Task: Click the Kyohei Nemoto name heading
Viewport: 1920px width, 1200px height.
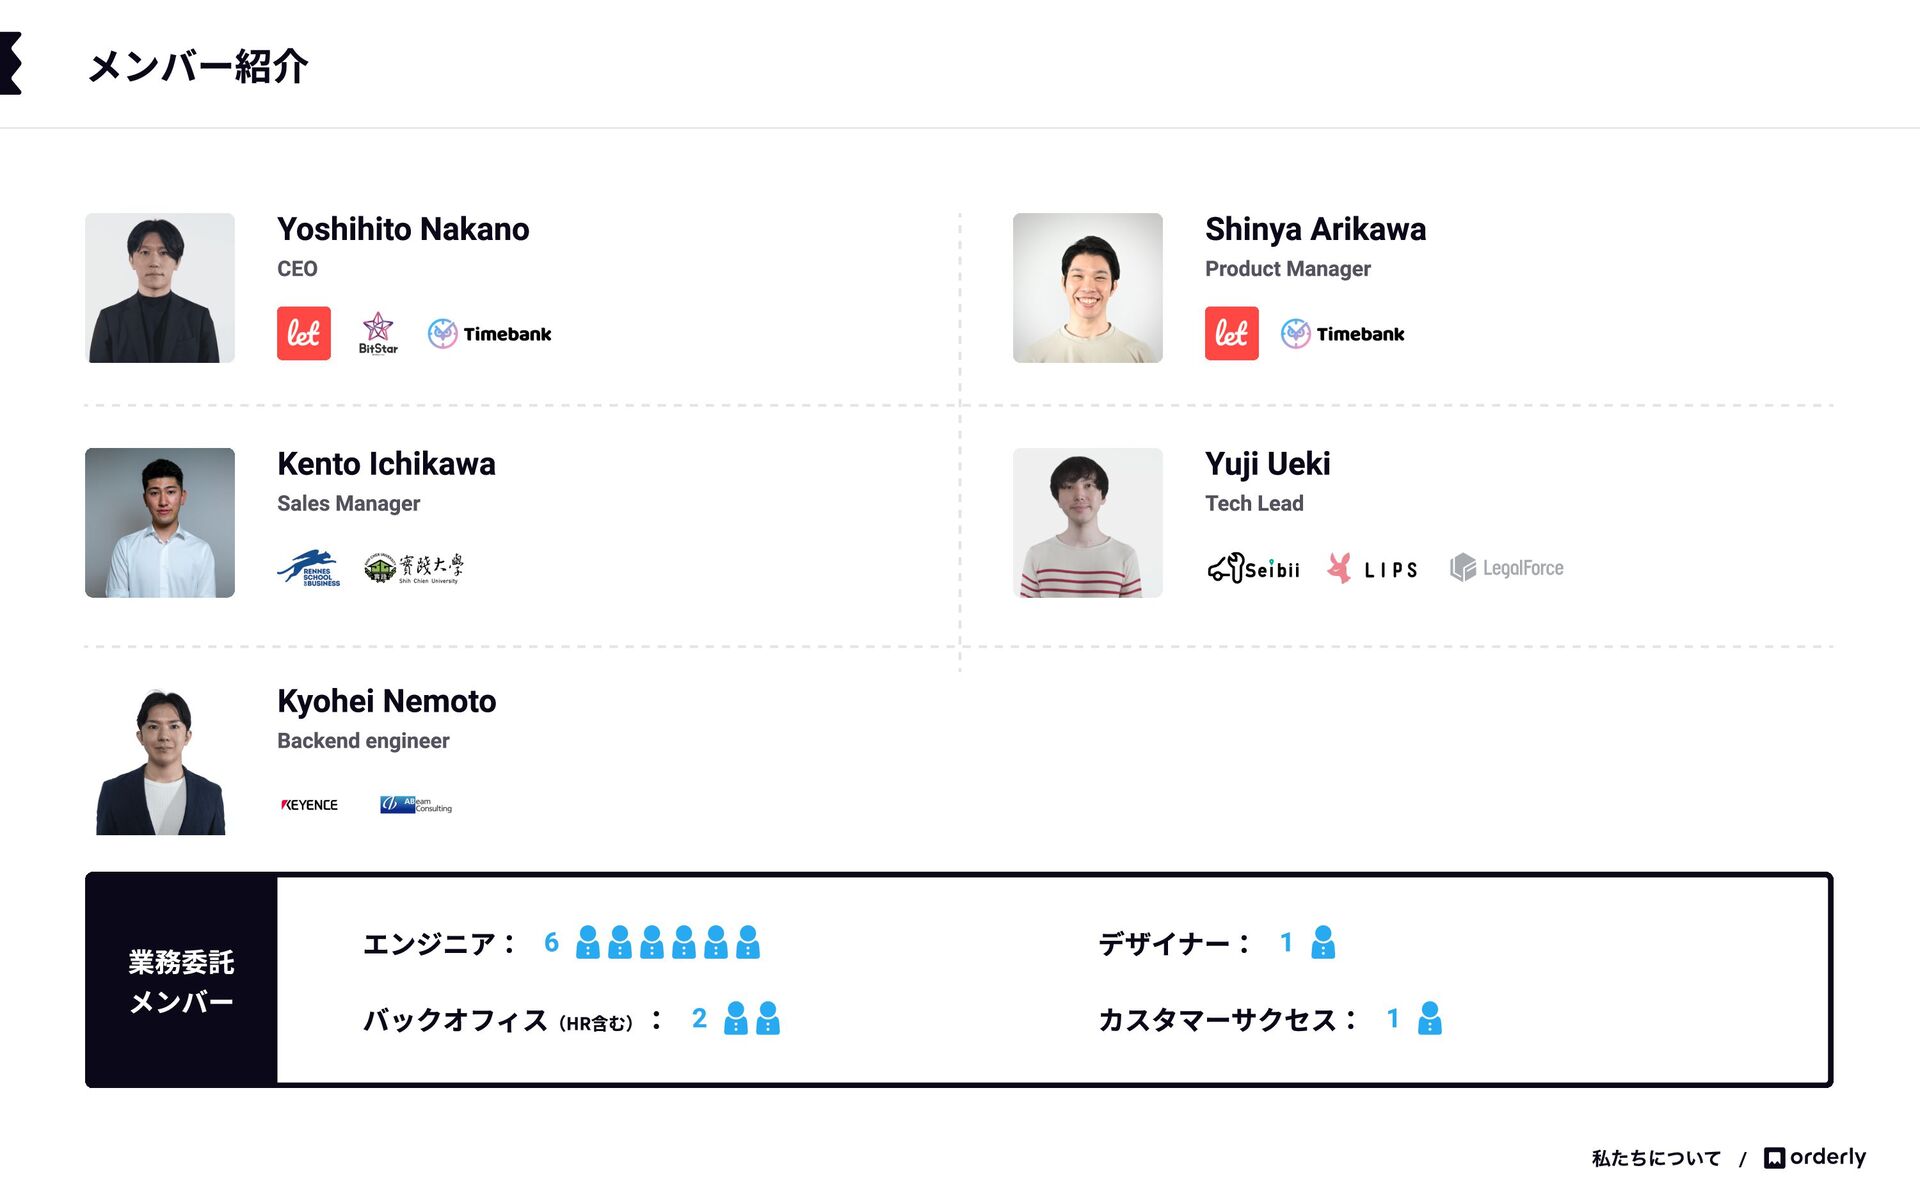Action: (x=387, y=701)
